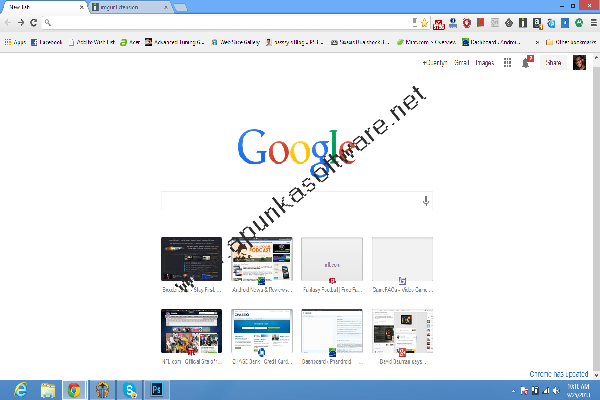Screen dimensions: 600x400
Task: Open the Facebook bookmark
Action: [x=46, y=42]
